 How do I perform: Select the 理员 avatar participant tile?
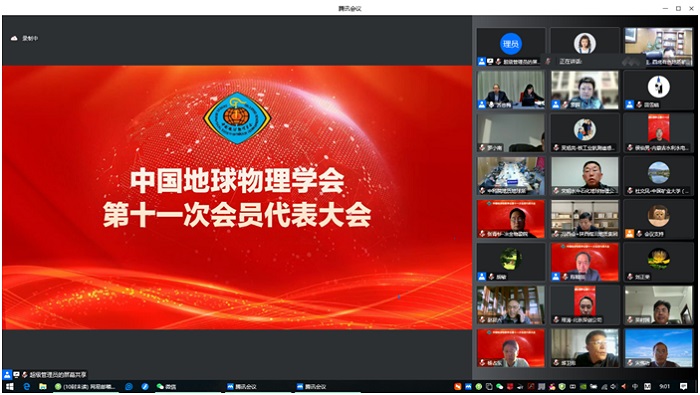pyautogui.click(x=511, y=47)
